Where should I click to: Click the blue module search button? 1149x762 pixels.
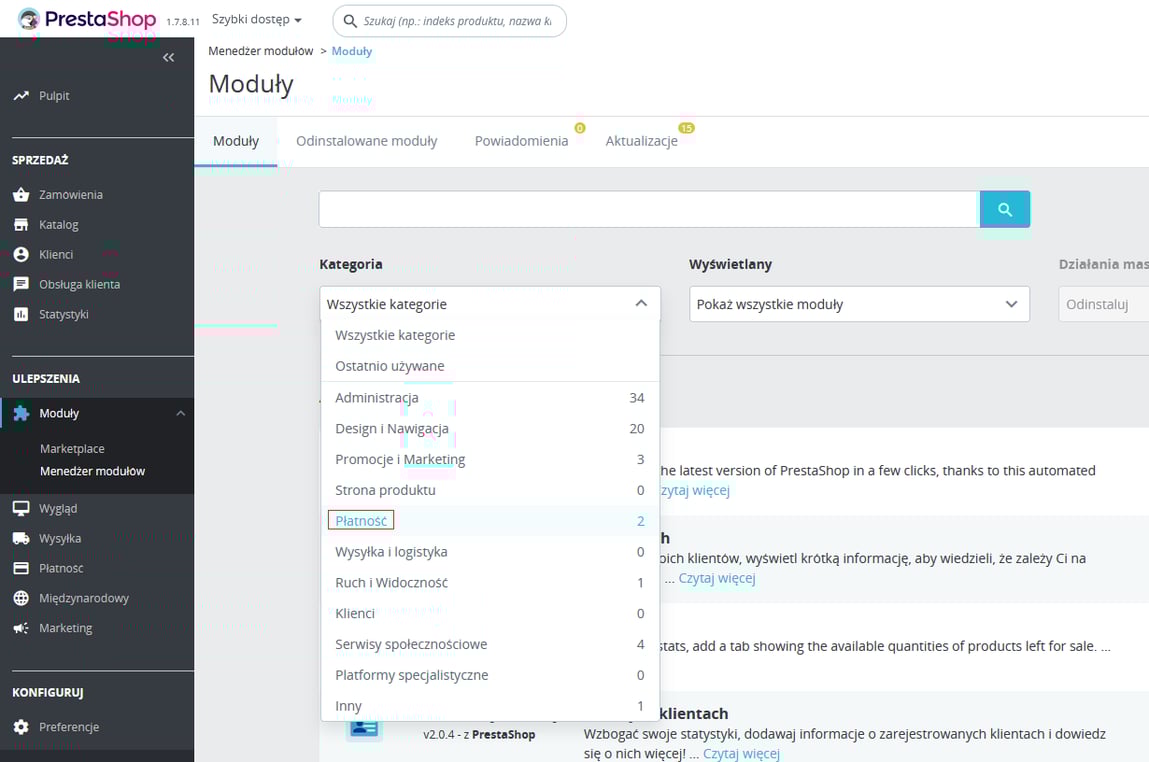coord(1005,210)
